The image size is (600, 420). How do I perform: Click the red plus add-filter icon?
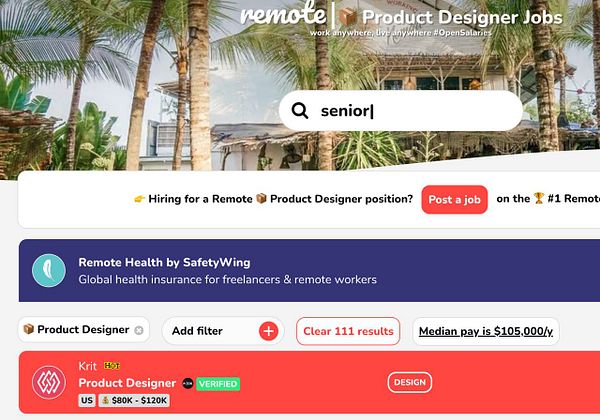(269, 331)
